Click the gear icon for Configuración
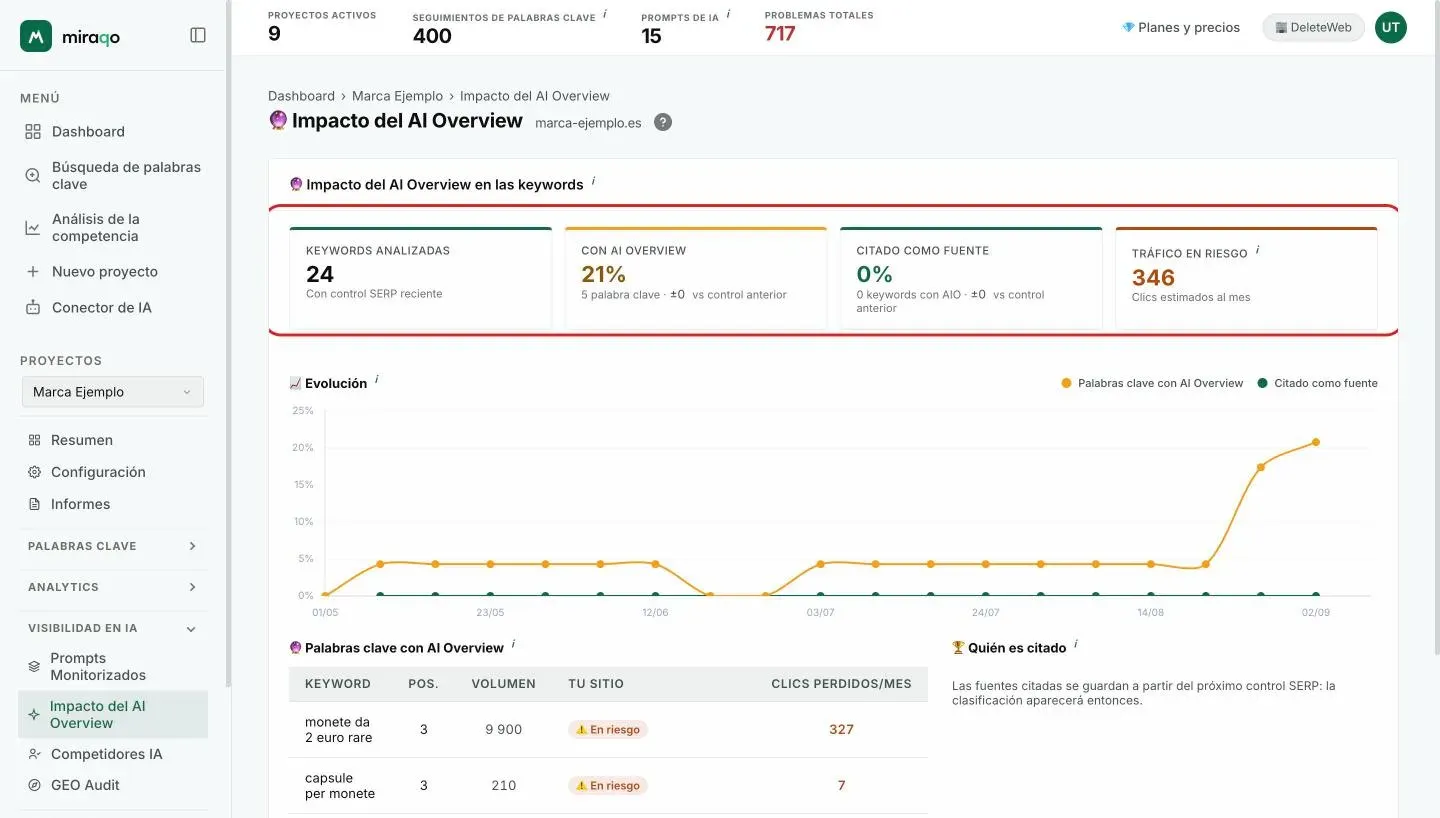The width and height of the screenshot is (1440, 818). (x=35, y=472)
